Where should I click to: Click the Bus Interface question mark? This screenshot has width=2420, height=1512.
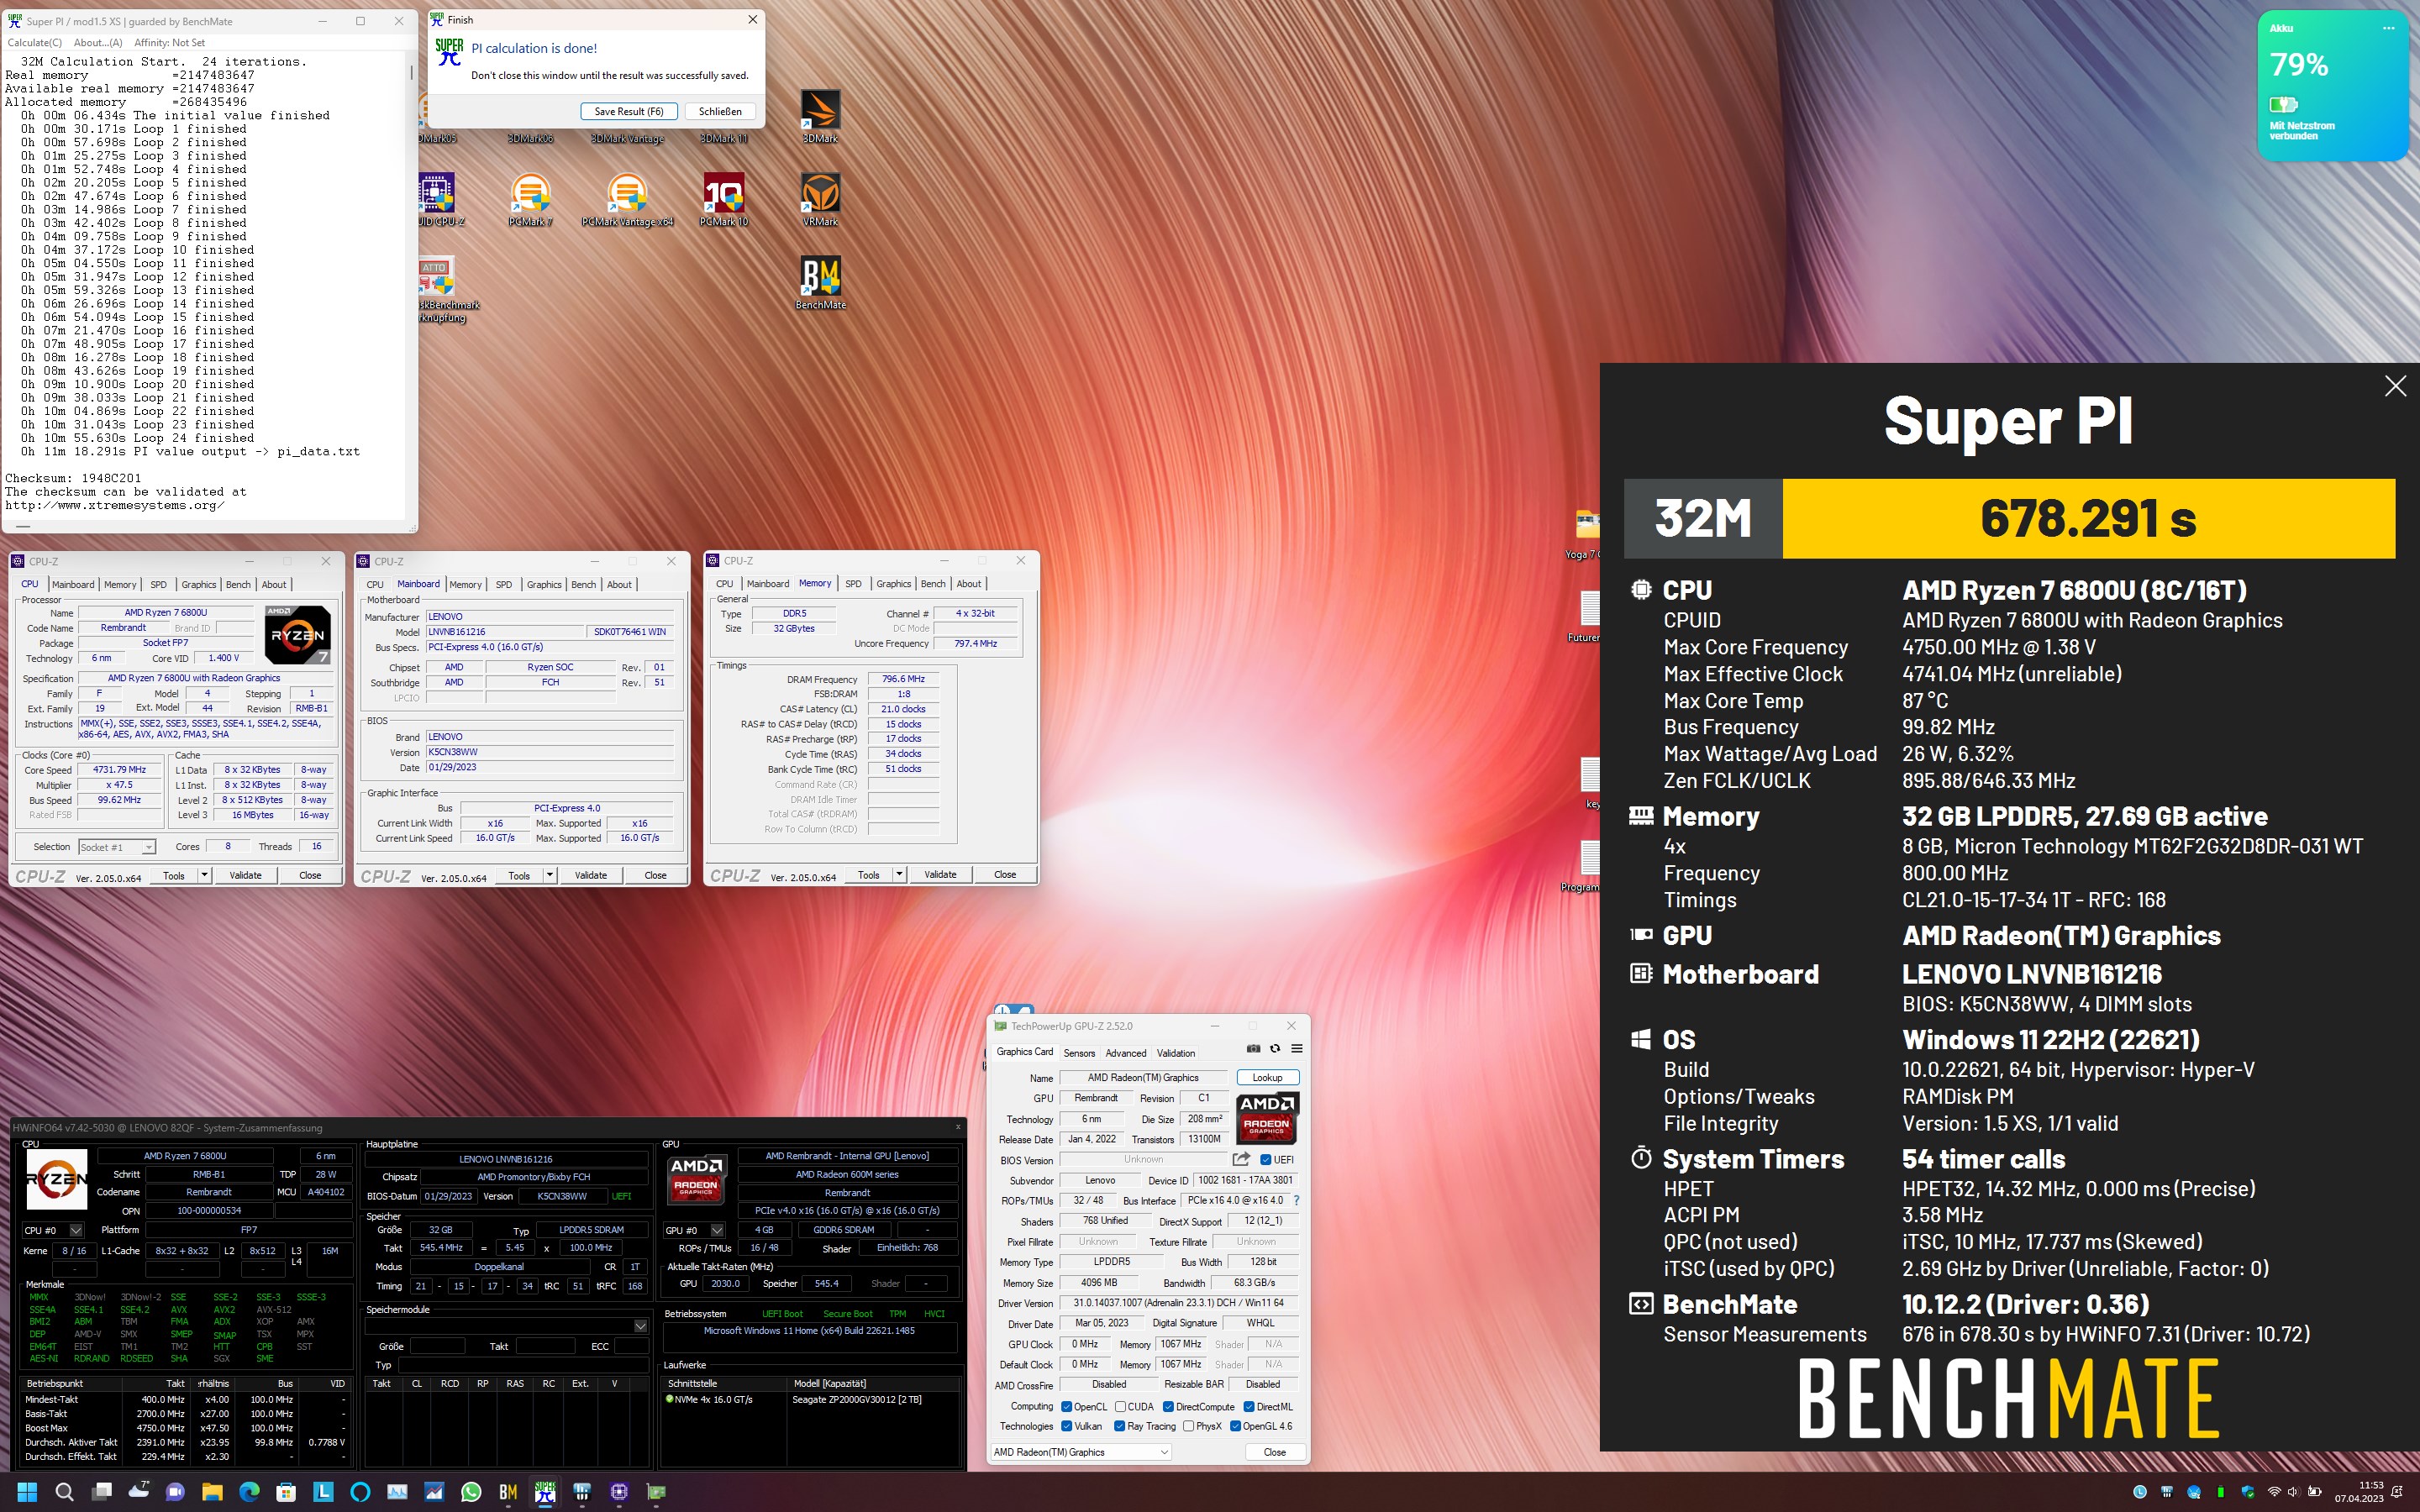click(1297, 1200)
